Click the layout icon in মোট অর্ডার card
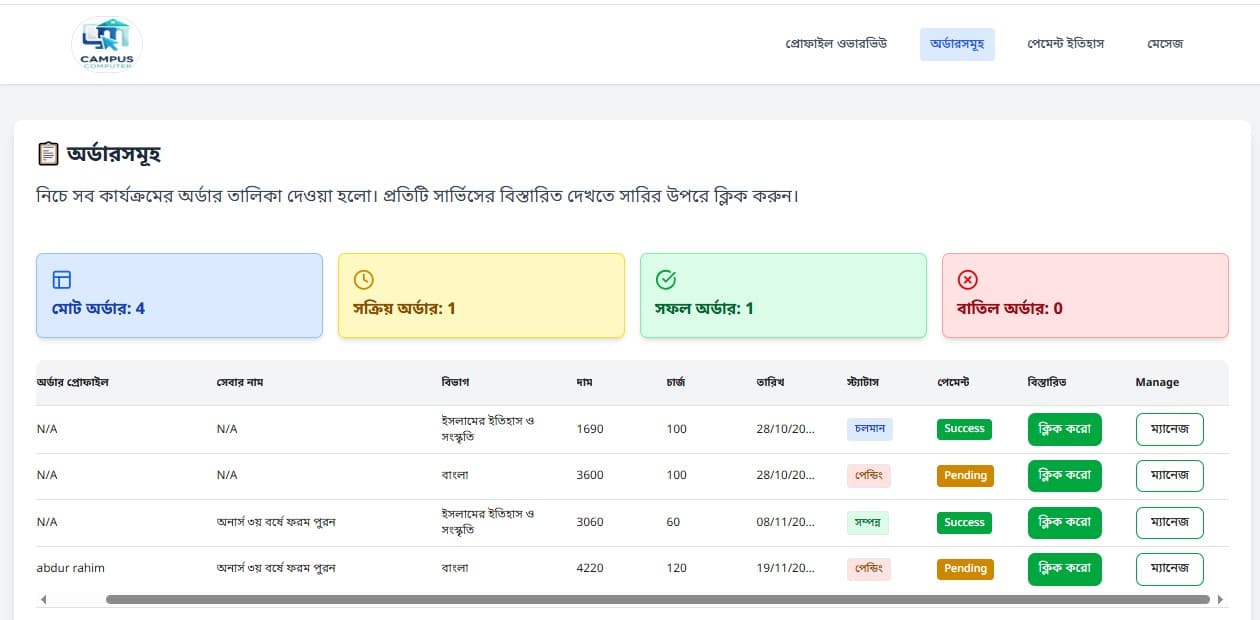Viewport: 1260px width, 620px height. point(62,280)
